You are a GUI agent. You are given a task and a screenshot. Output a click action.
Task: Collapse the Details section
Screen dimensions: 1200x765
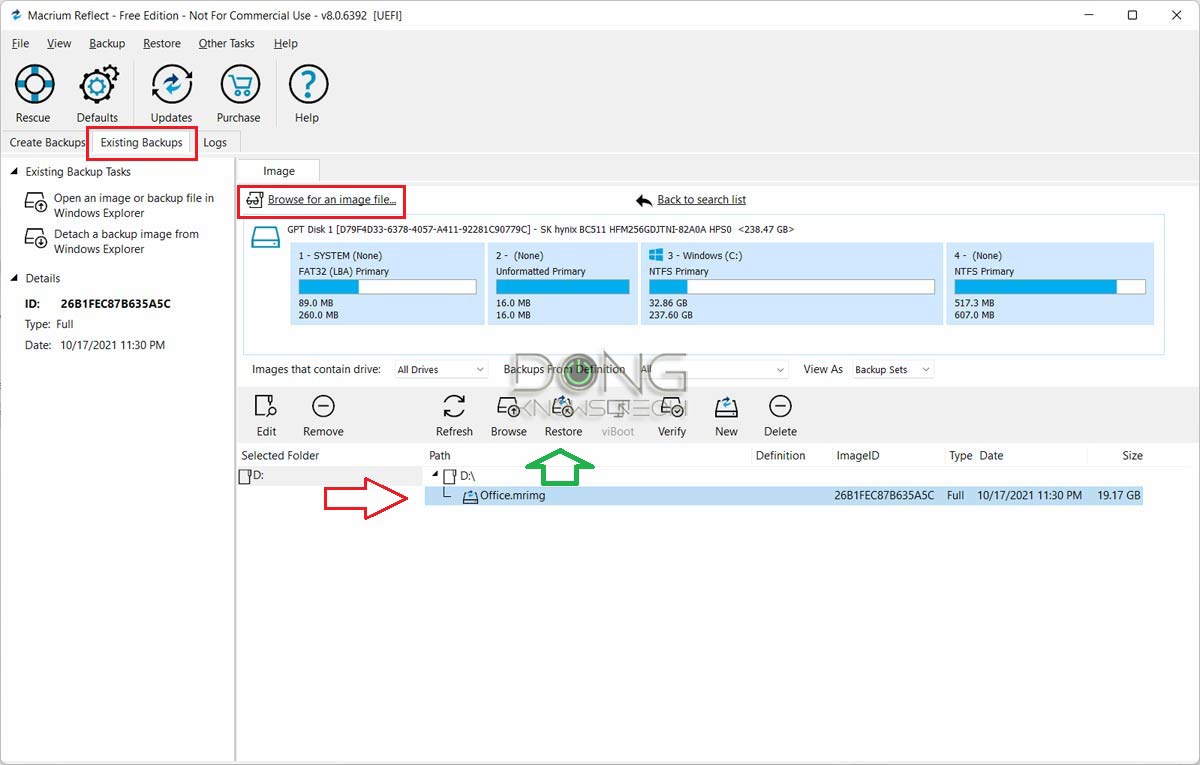pos(14,278)
